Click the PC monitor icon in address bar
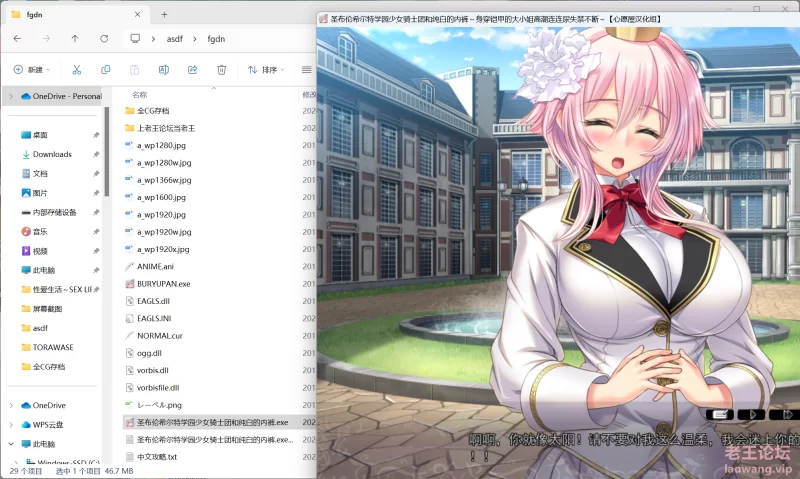 [x=135, y=39]
